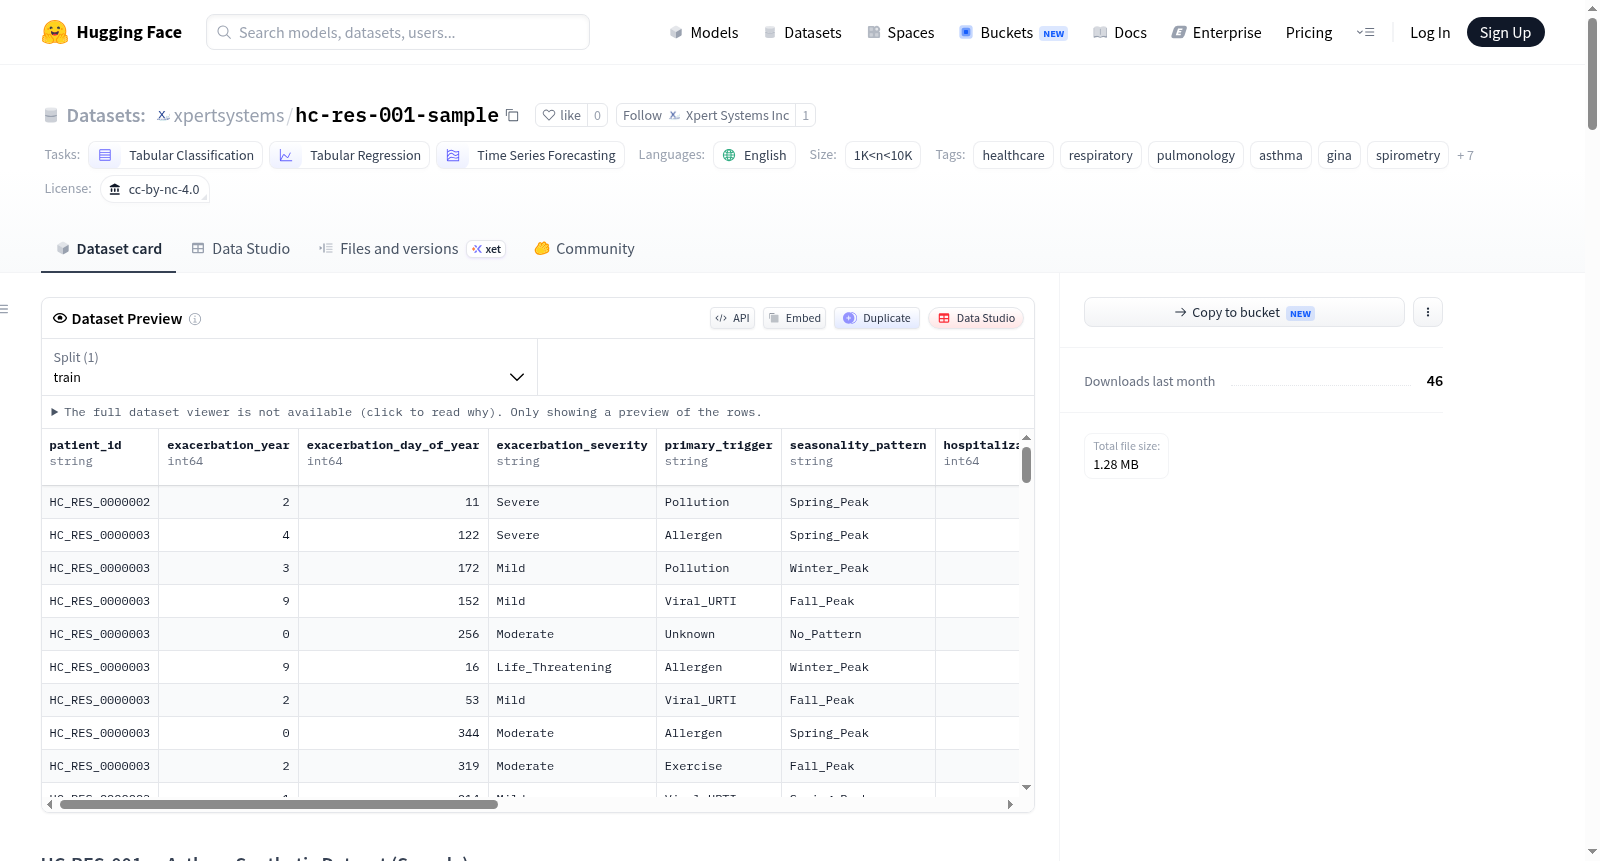Click the English language globe icon
This screenshot has width=1600, height=861.
pyautogui.click(x=729, y=155)
